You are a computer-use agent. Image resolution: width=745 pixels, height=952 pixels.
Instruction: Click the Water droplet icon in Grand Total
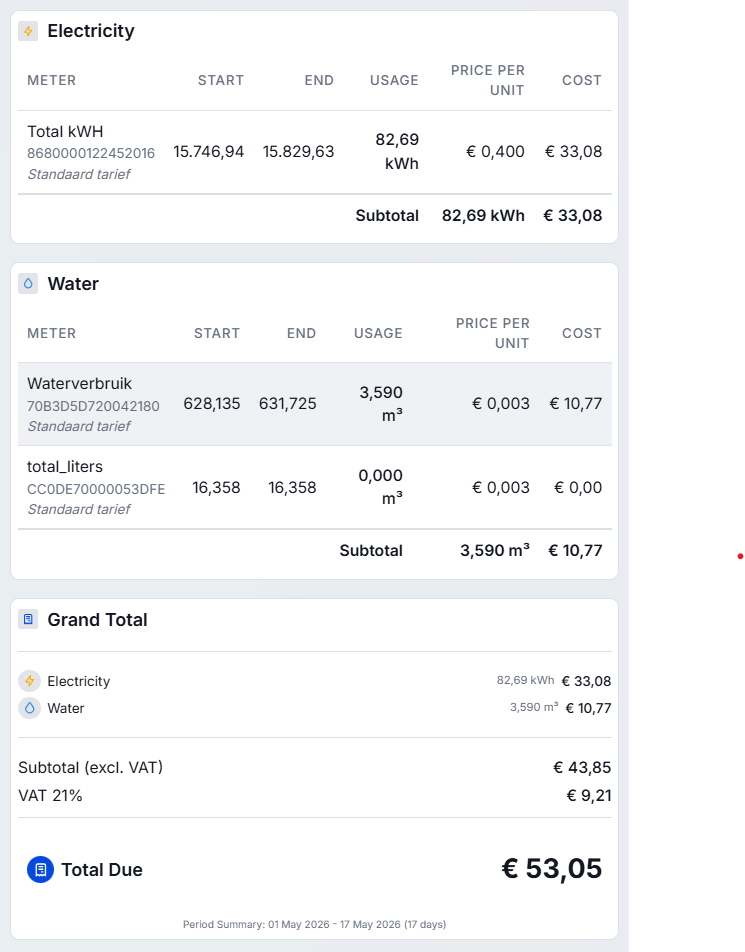pyautogui.click(x=29, y=708)
